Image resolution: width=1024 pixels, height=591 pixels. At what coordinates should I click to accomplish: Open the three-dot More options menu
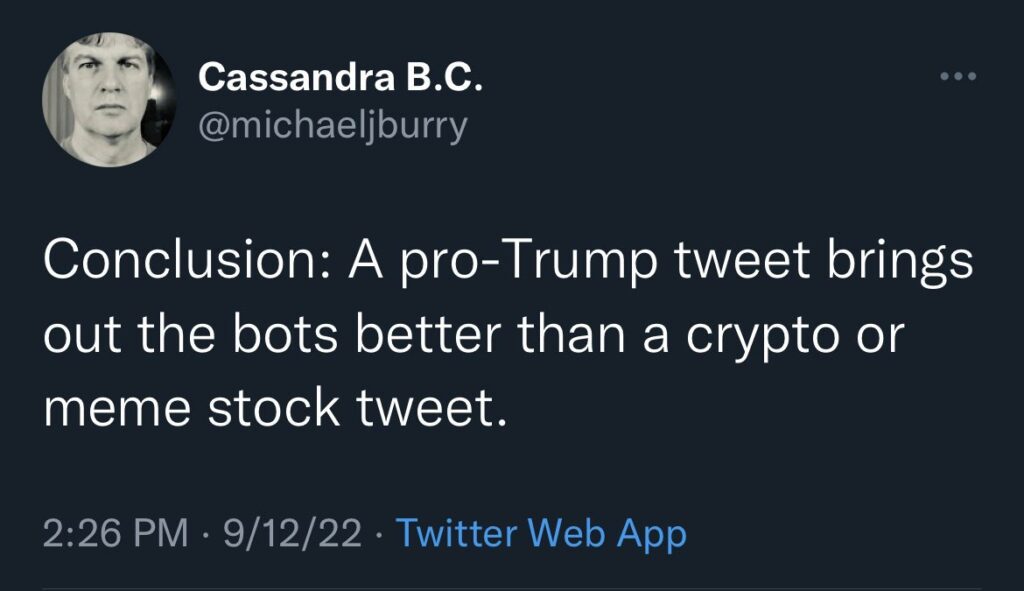[957, 76]
